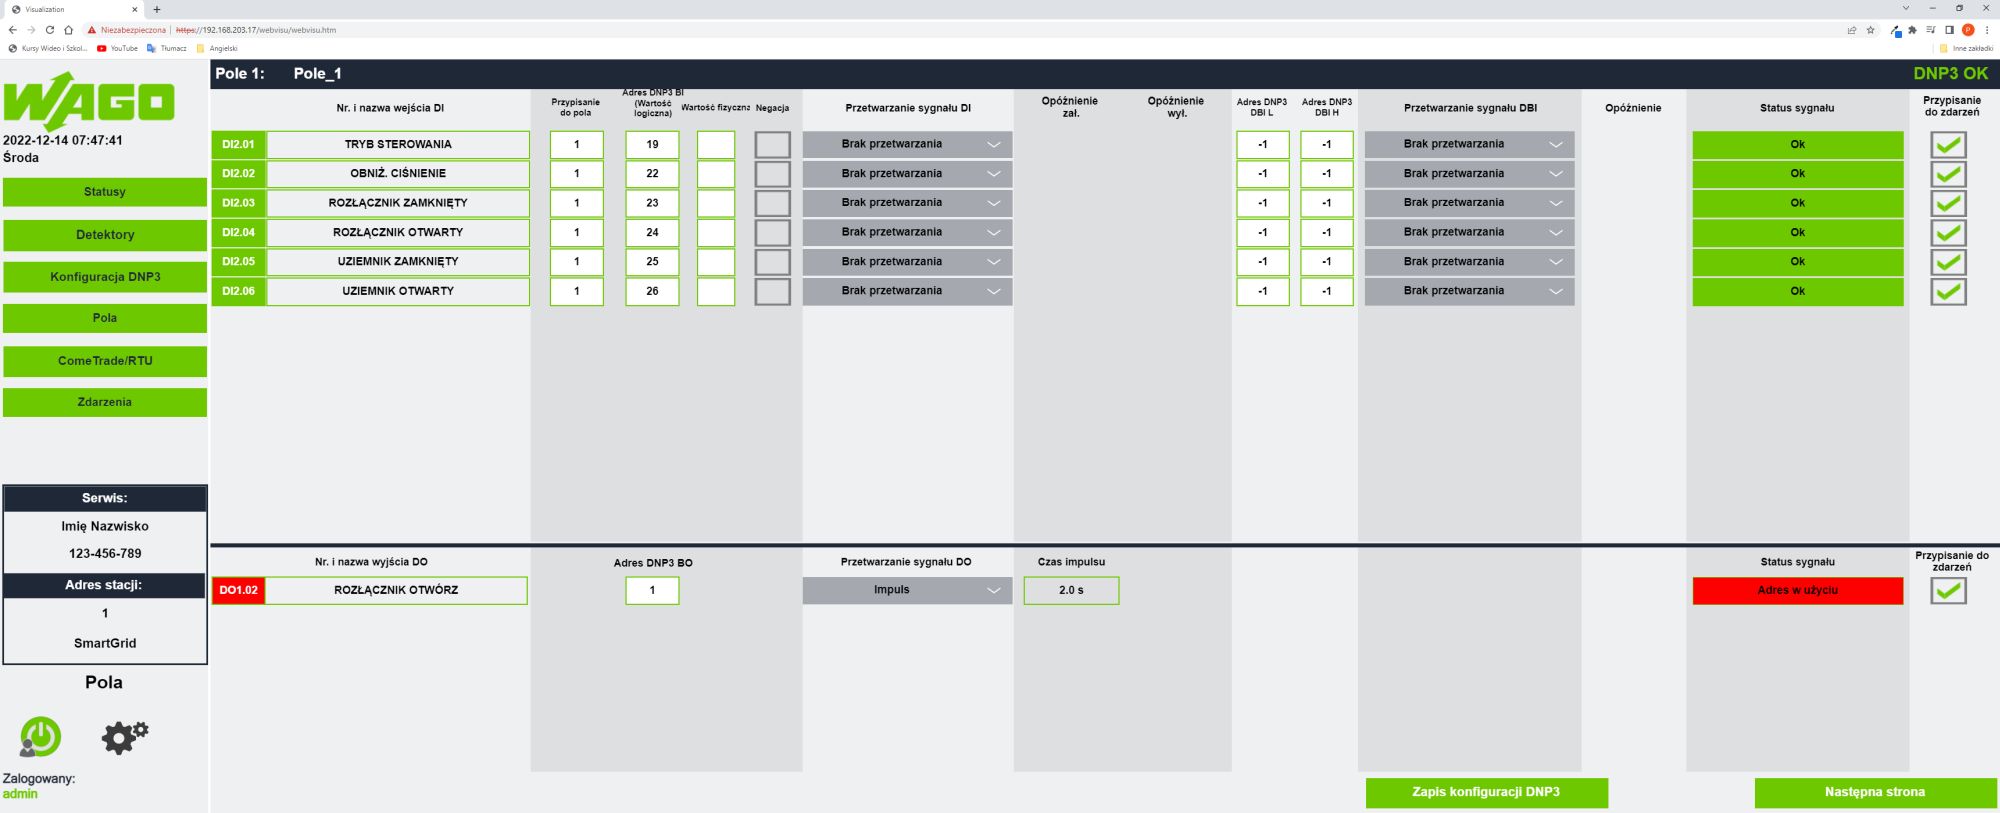Viewport: 2000px width, 813px height.
Task: Edit DNP3 BI address field 19
Action: pyautogui.click(x=652, y=145)
